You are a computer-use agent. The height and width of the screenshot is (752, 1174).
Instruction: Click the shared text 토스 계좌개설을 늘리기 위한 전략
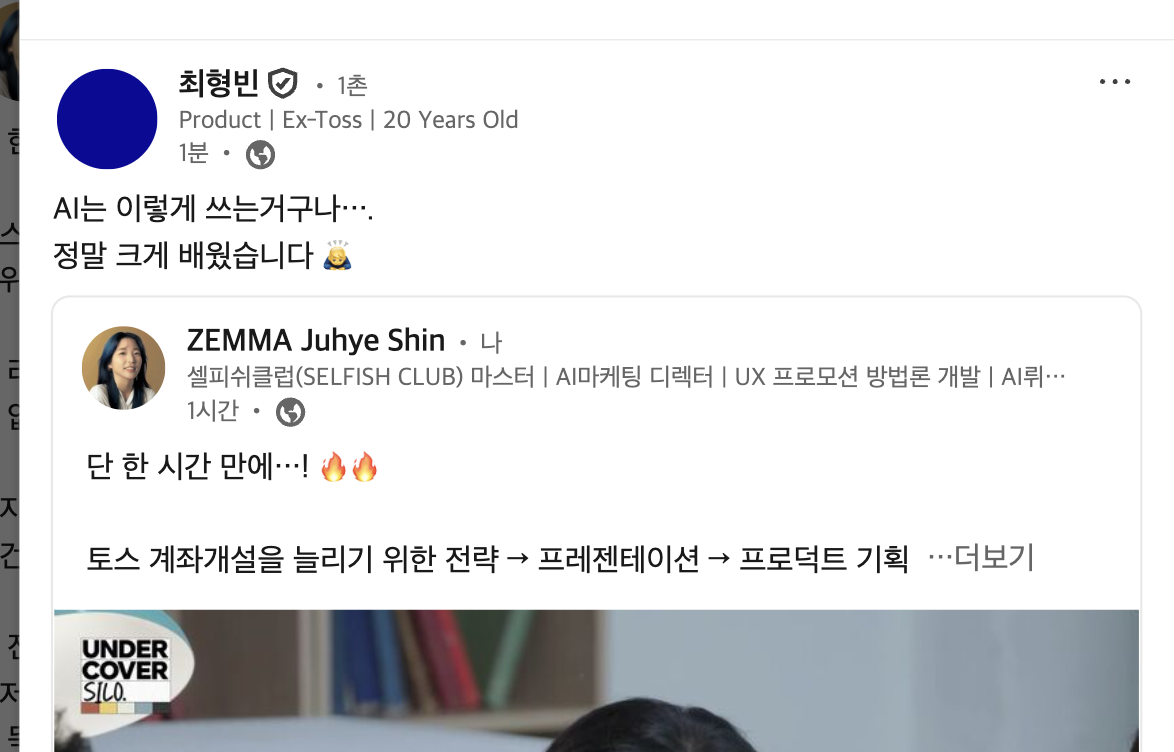click(292, 559)
